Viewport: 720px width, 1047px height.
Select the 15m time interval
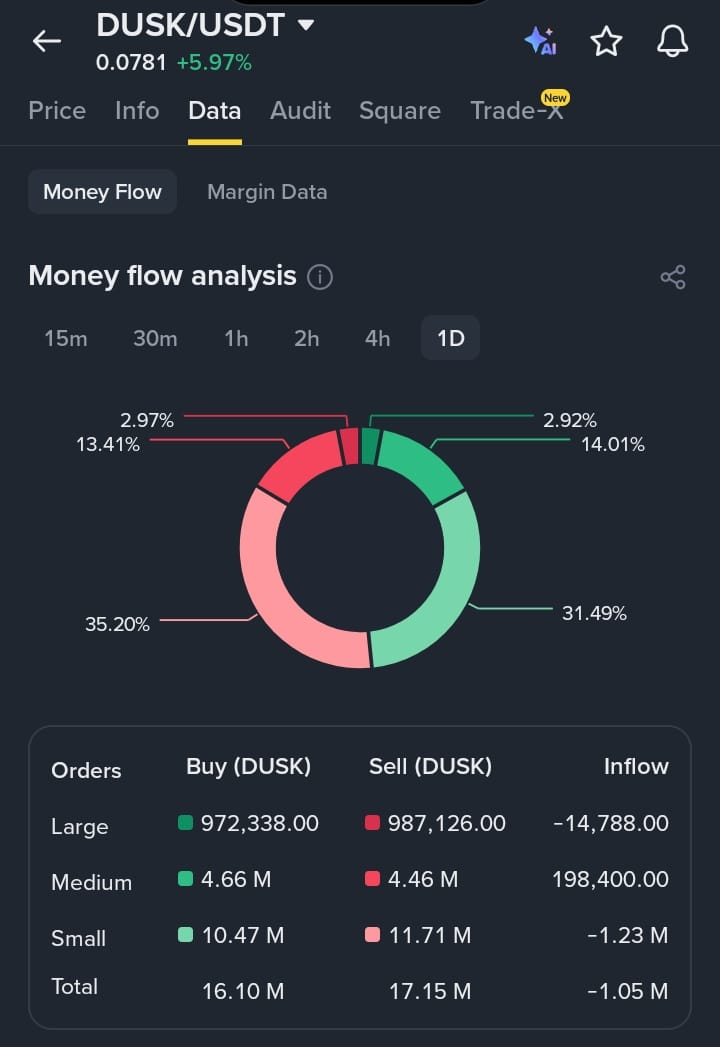click(65, 339)
